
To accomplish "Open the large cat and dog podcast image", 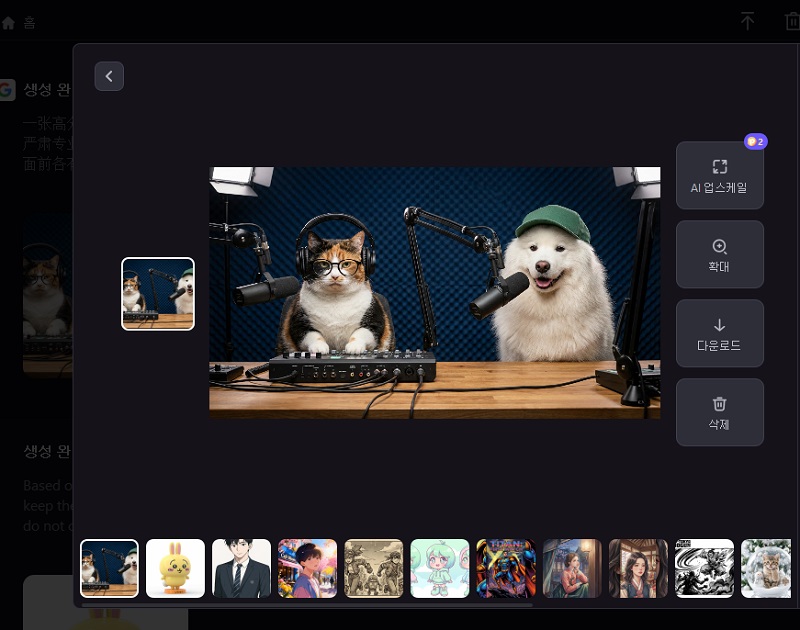I will click(434, 292).
